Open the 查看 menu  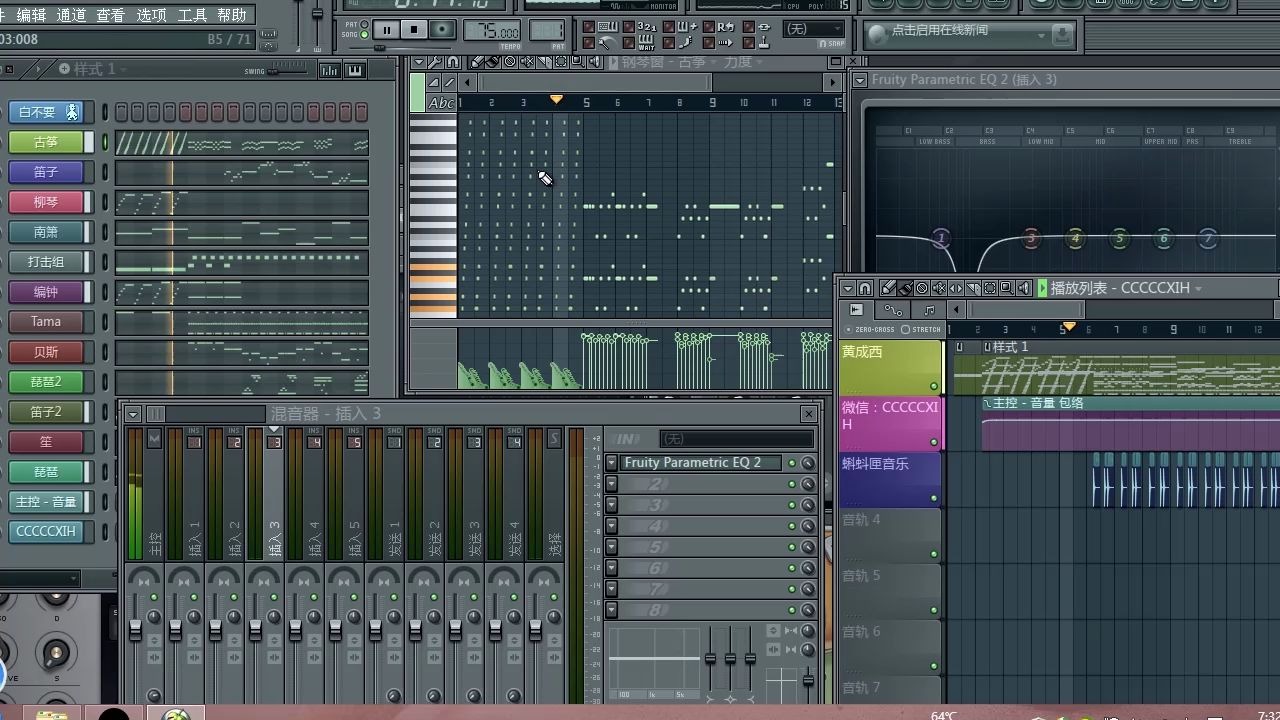111,15
